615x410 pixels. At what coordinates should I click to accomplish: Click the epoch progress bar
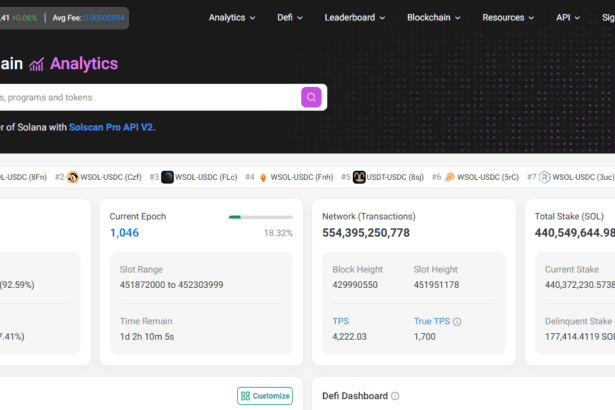[261, 217]
